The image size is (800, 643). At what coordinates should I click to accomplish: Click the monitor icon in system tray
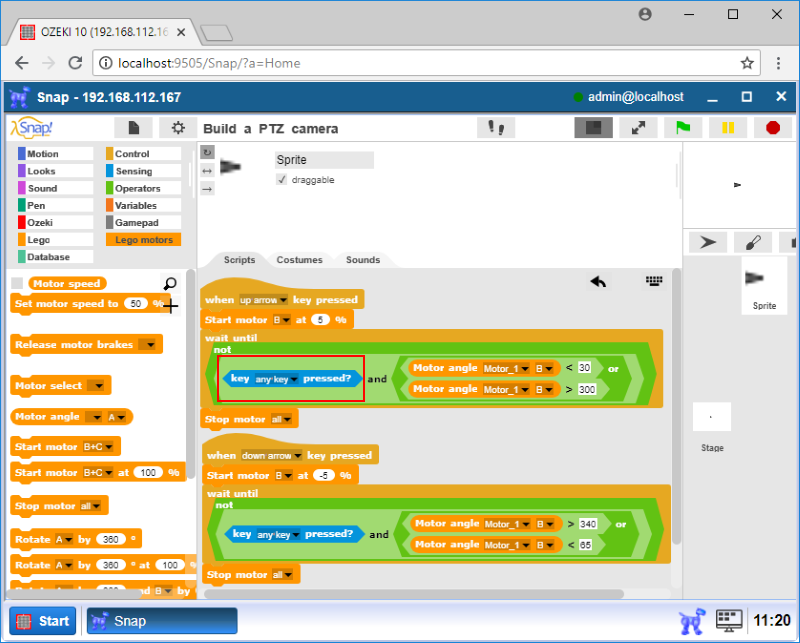point(729,621)
